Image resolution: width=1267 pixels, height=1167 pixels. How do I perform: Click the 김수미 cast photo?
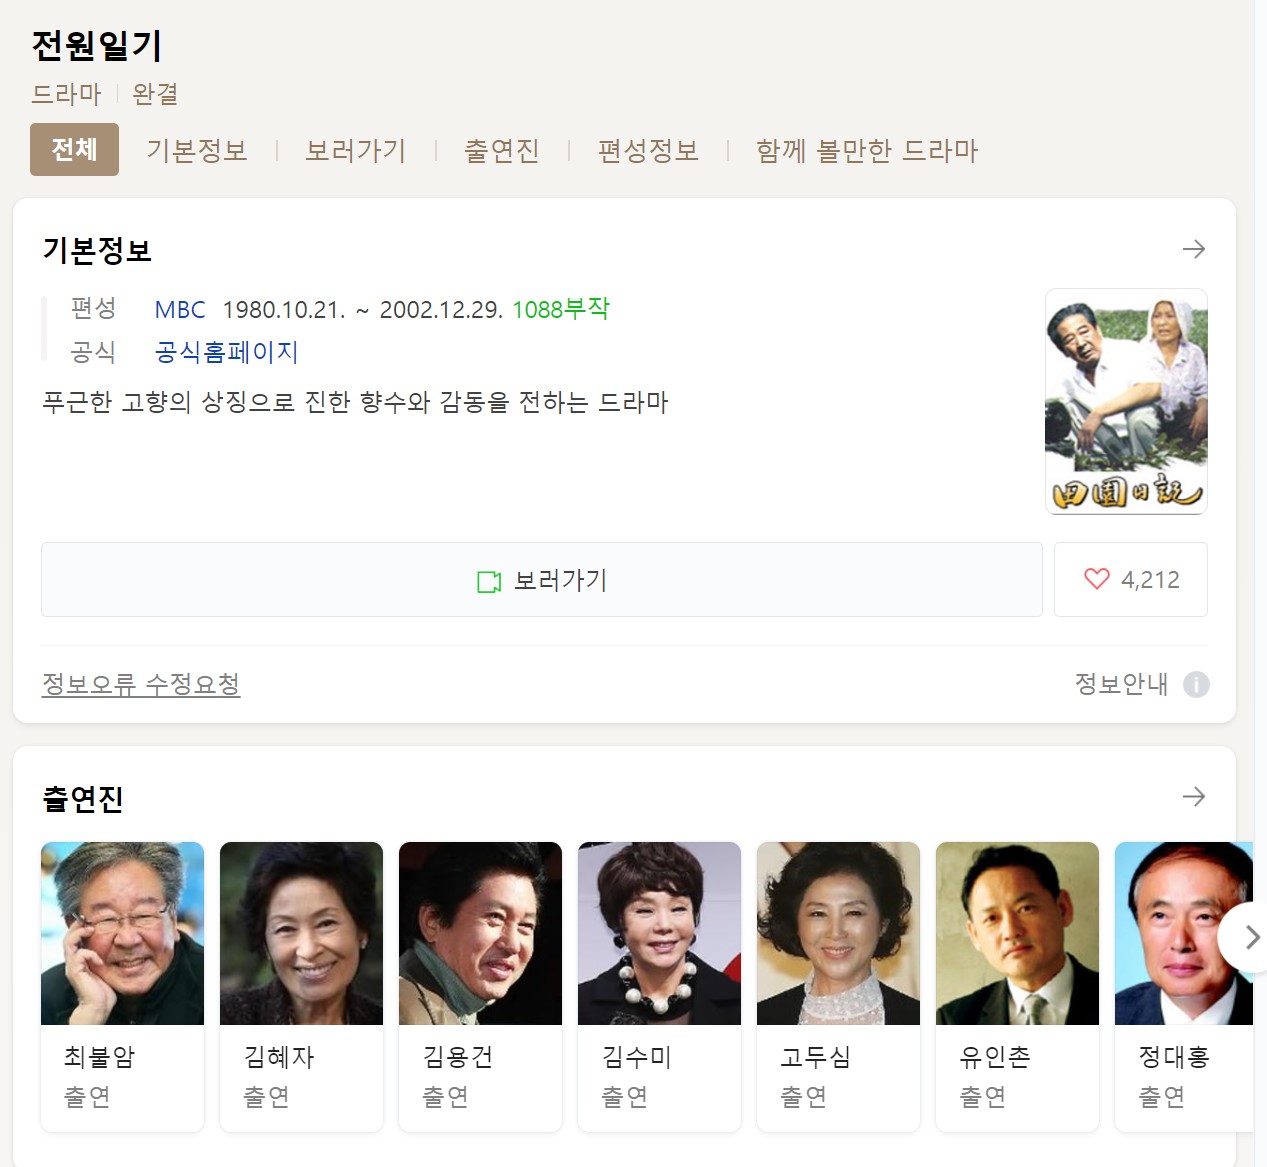tap(659, 933)
